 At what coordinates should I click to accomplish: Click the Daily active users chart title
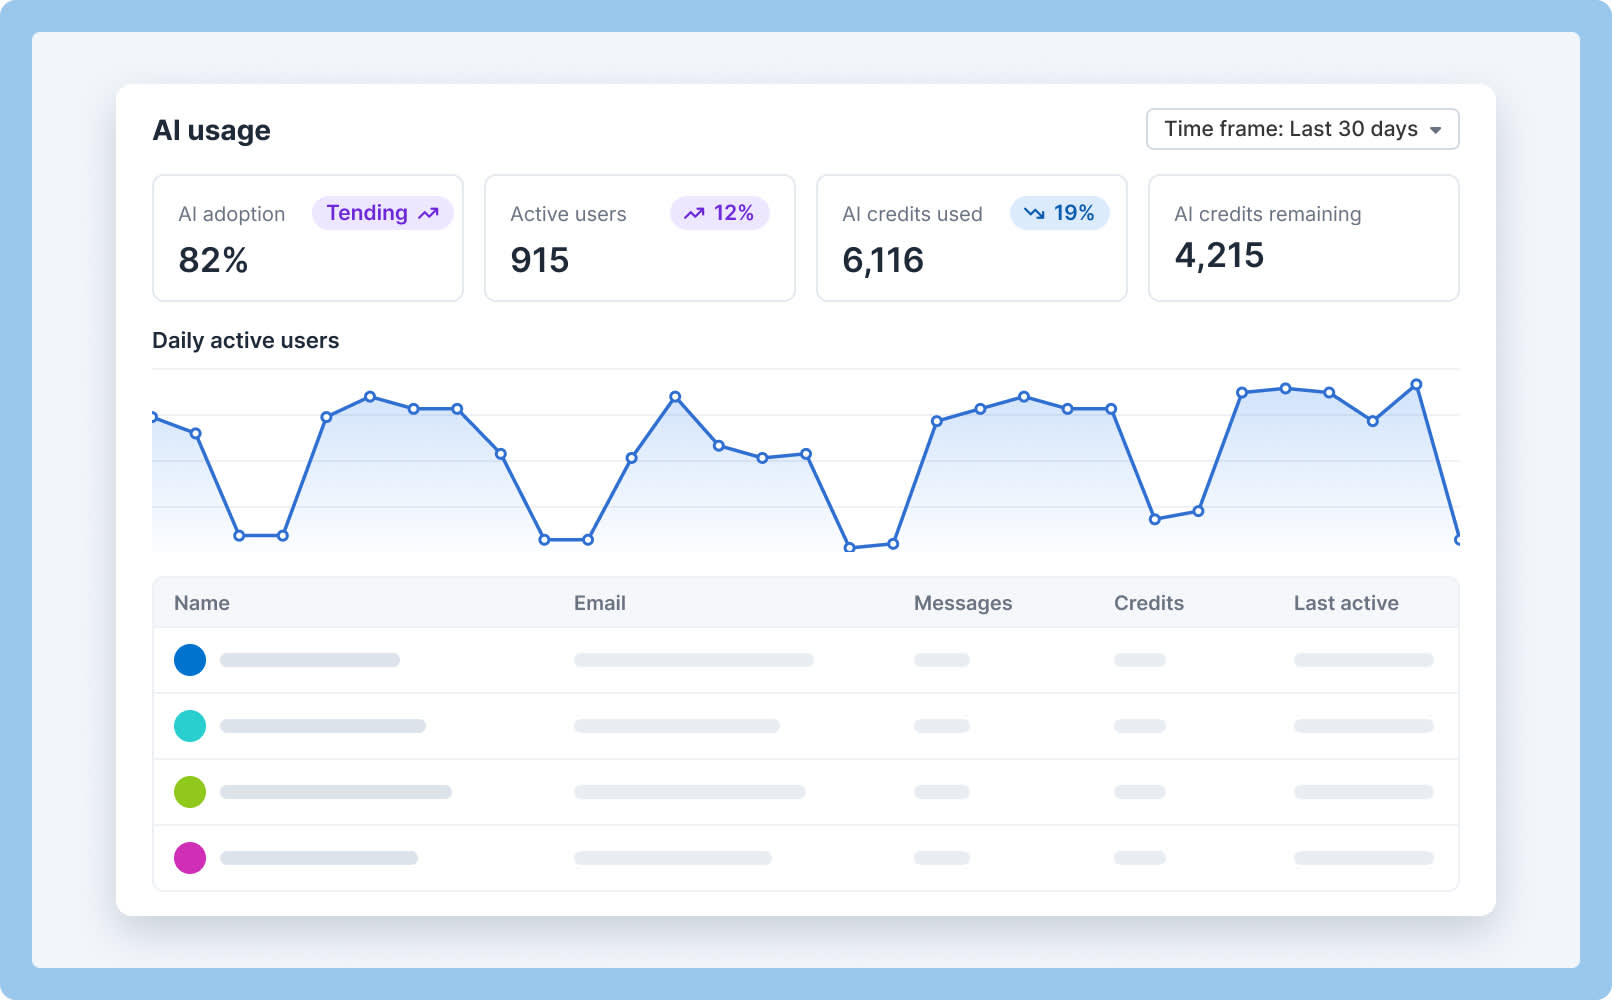pyautogui.click(x=245, y=341)
